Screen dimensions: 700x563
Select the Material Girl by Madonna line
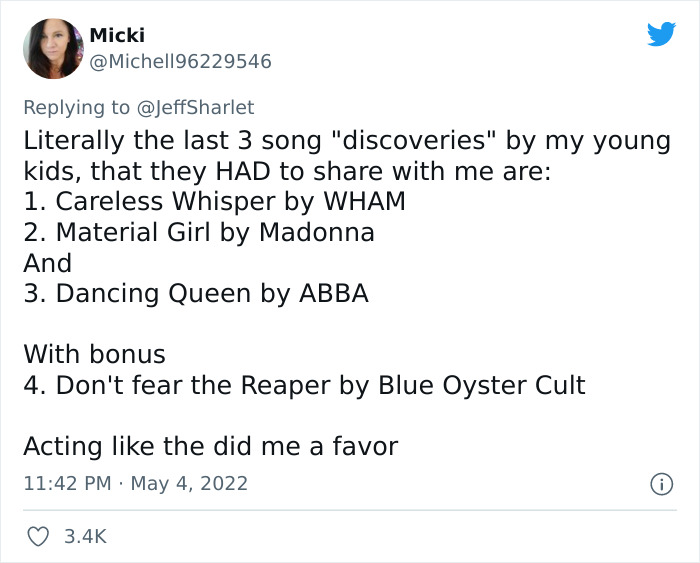(x=199, y=233)
